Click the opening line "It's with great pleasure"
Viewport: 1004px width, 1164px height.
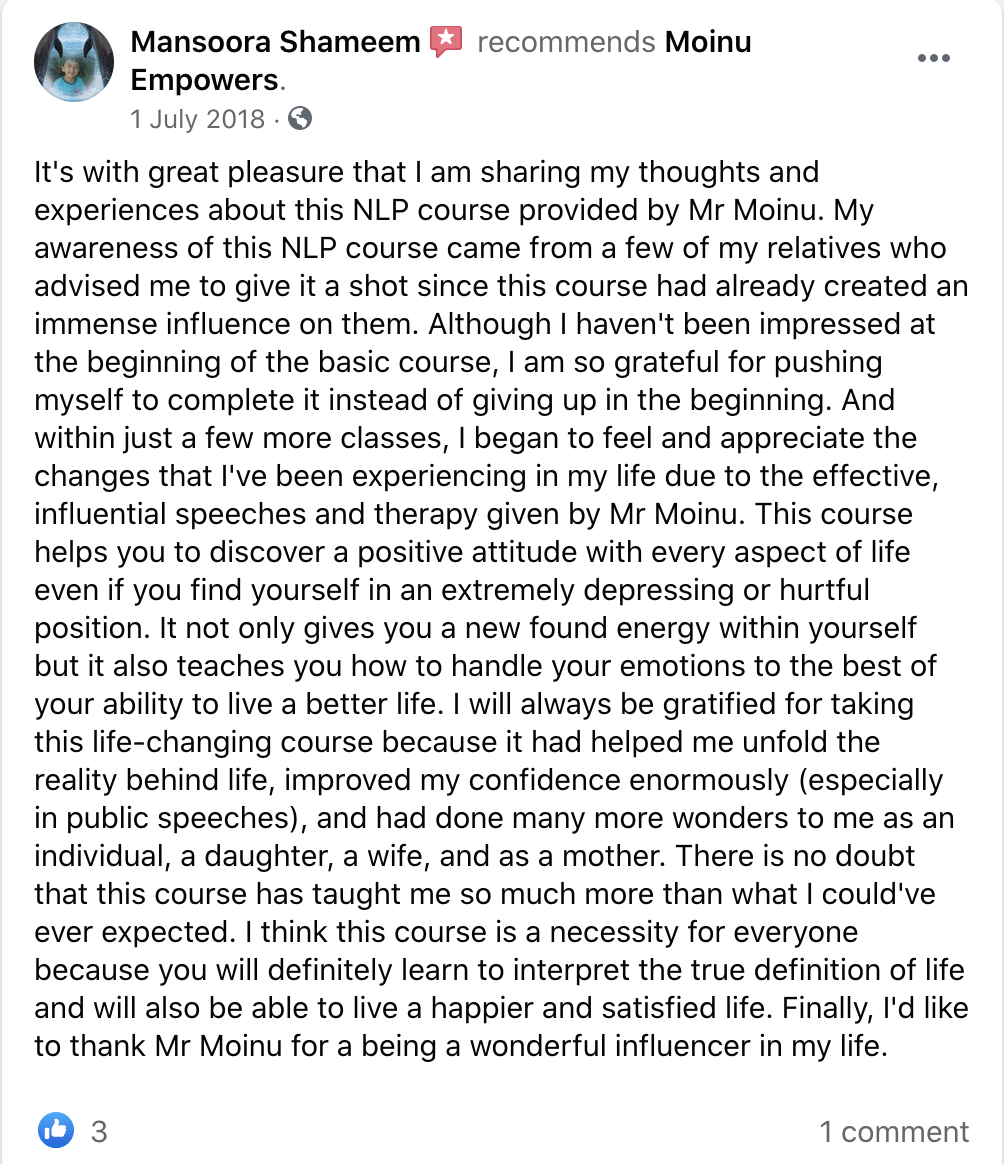click(190, 172)
